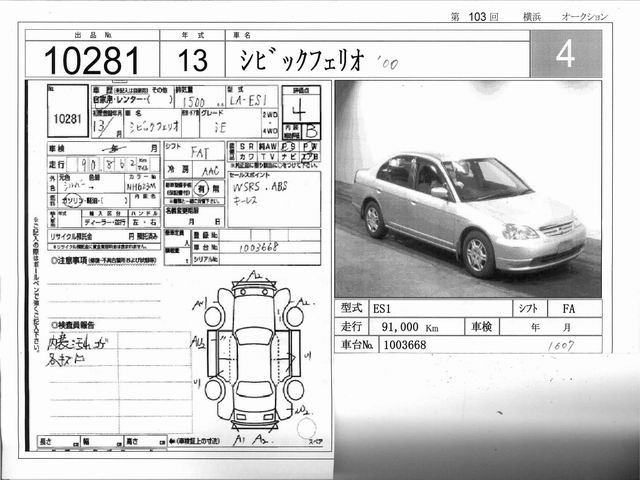The height and width of the screenshot is (480, 640).
Task: Select the sales point text WSRS . ABS
Action: [x=260, y=187]
